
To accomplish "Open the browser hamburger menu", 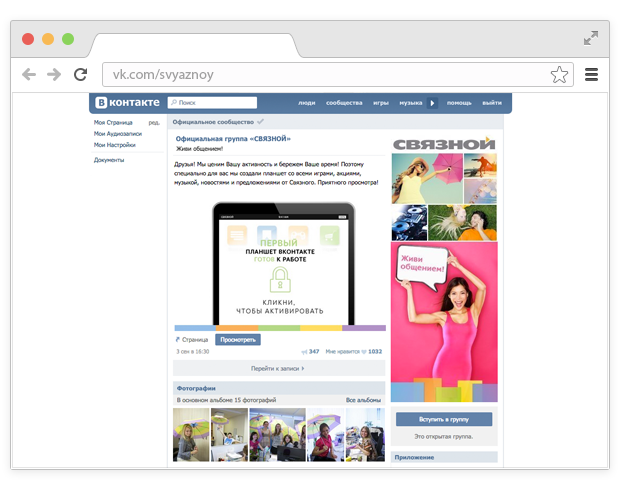I will point(591,74).
